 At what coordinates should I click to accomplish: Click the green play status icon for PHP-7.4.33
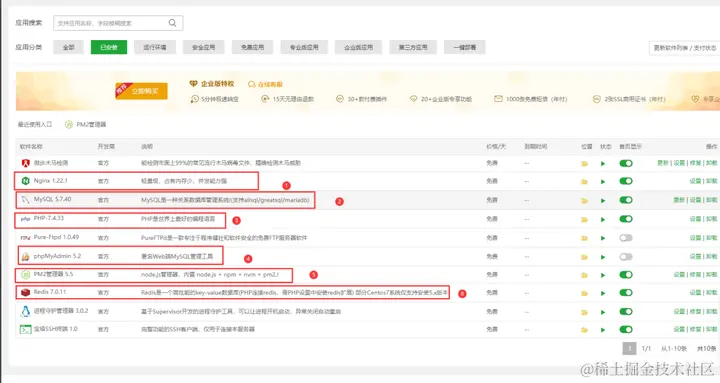pos(603,220)
